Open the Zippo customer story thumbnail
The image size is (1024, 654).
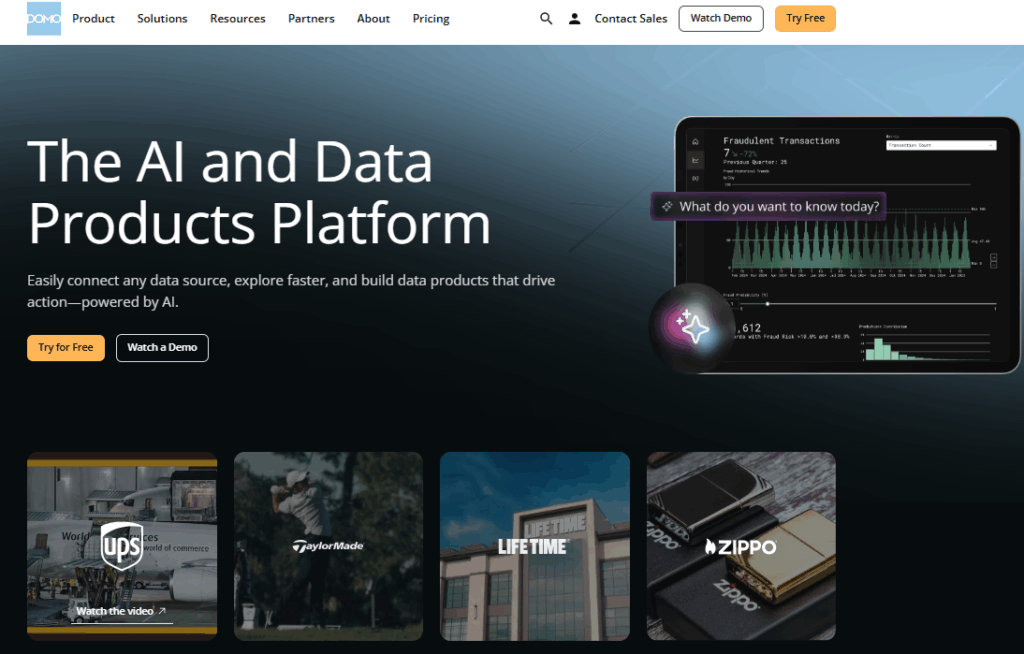point(741,546)
